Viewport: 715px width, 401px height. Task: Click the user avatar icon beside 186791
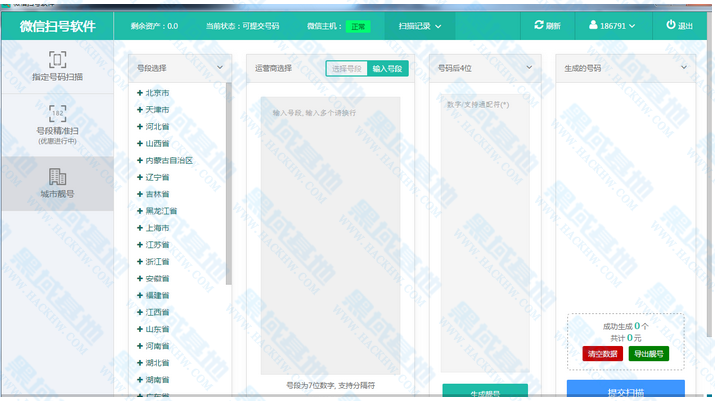[x=593, y=25]
